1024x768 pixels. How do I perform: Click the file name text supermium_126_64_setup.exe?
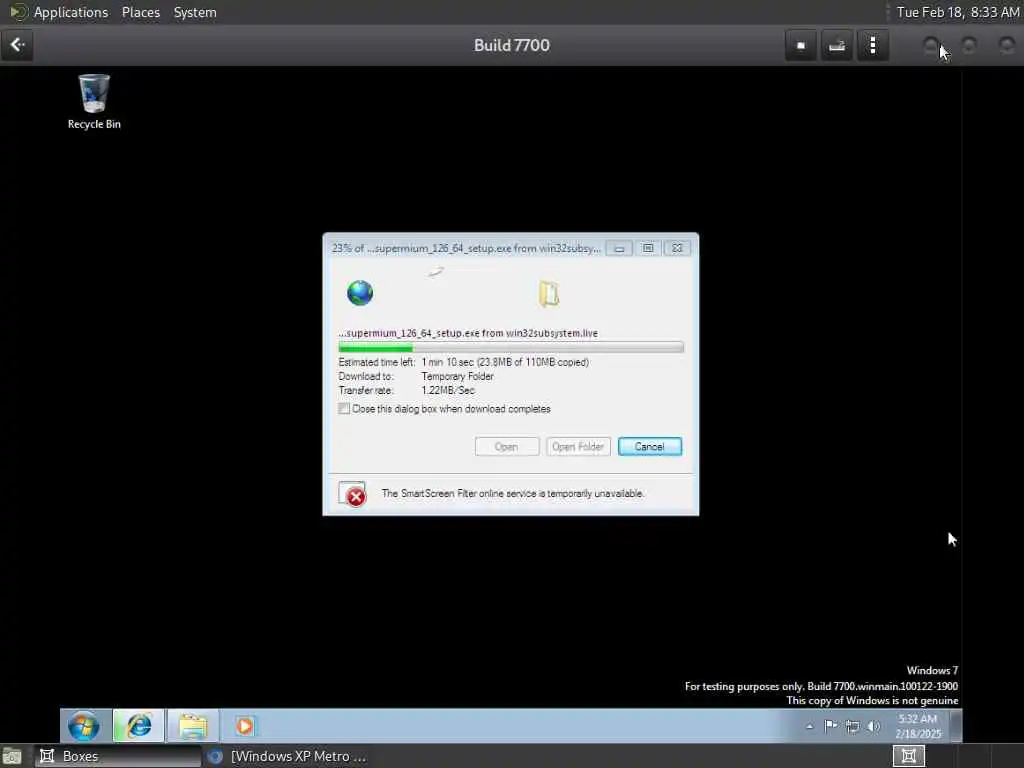pyautogui.click(x=468, y=333)
